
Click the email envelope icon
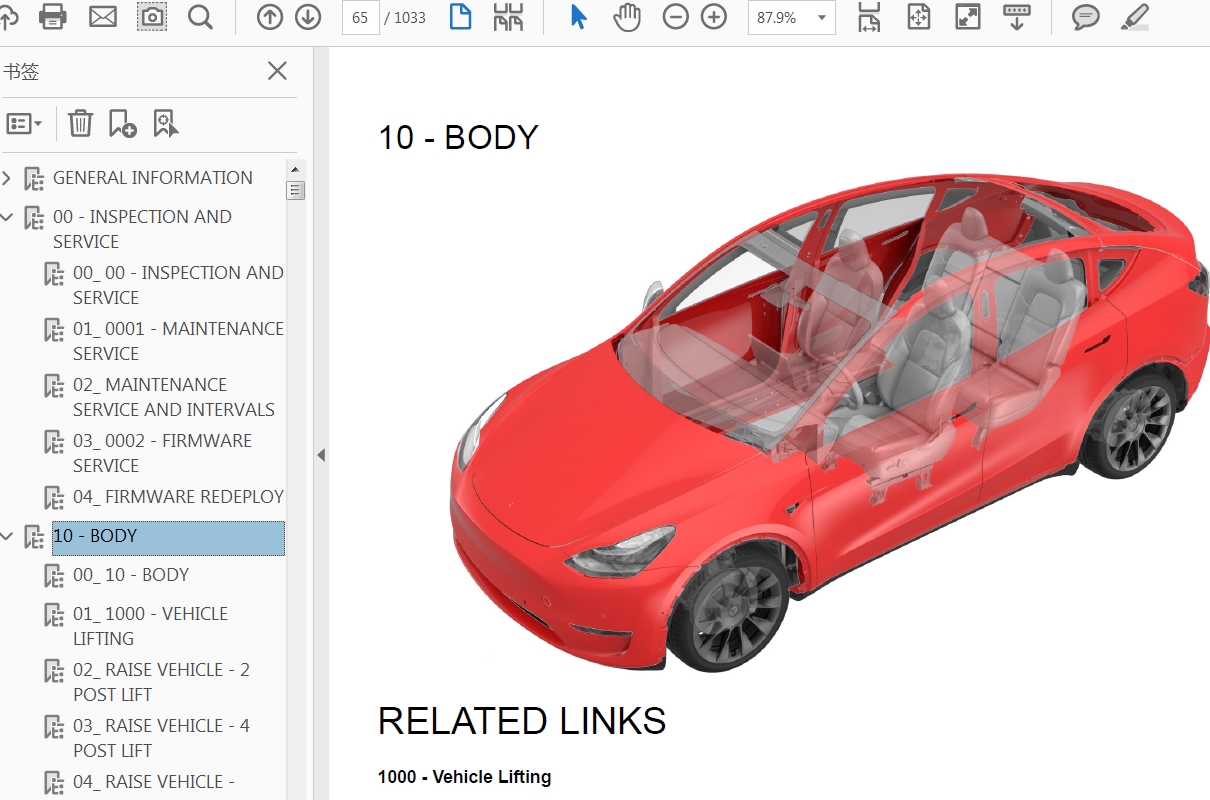pyautogui.click(x=103, y=17)
